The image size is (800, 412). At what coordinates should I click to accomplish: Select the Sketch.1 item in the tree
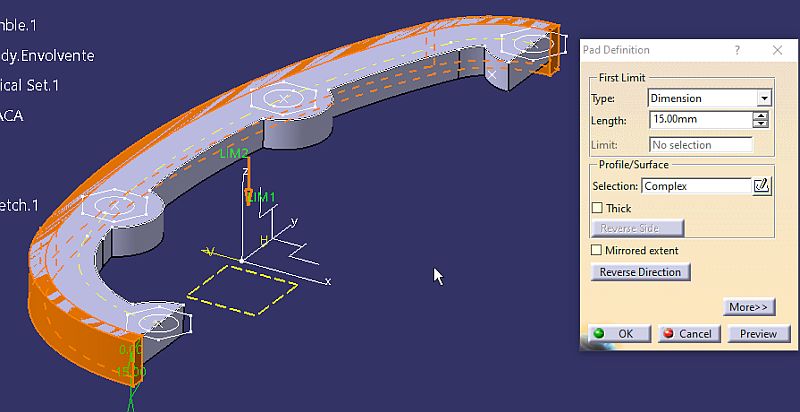(x=20, y=205)
